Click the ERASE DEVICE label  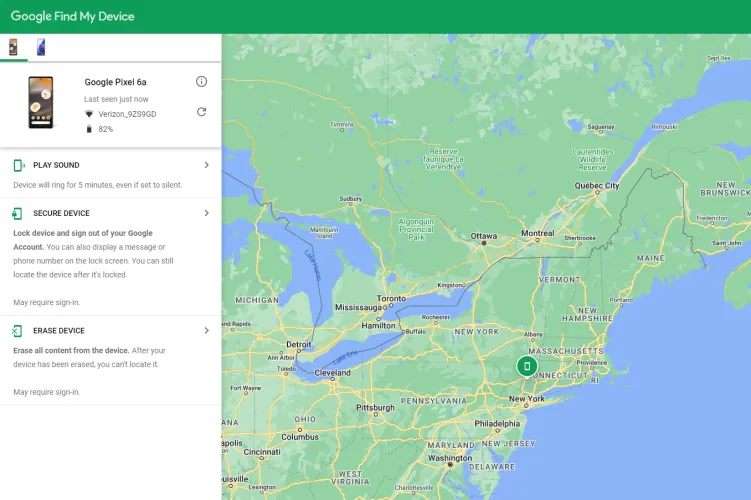click(58, 331)
